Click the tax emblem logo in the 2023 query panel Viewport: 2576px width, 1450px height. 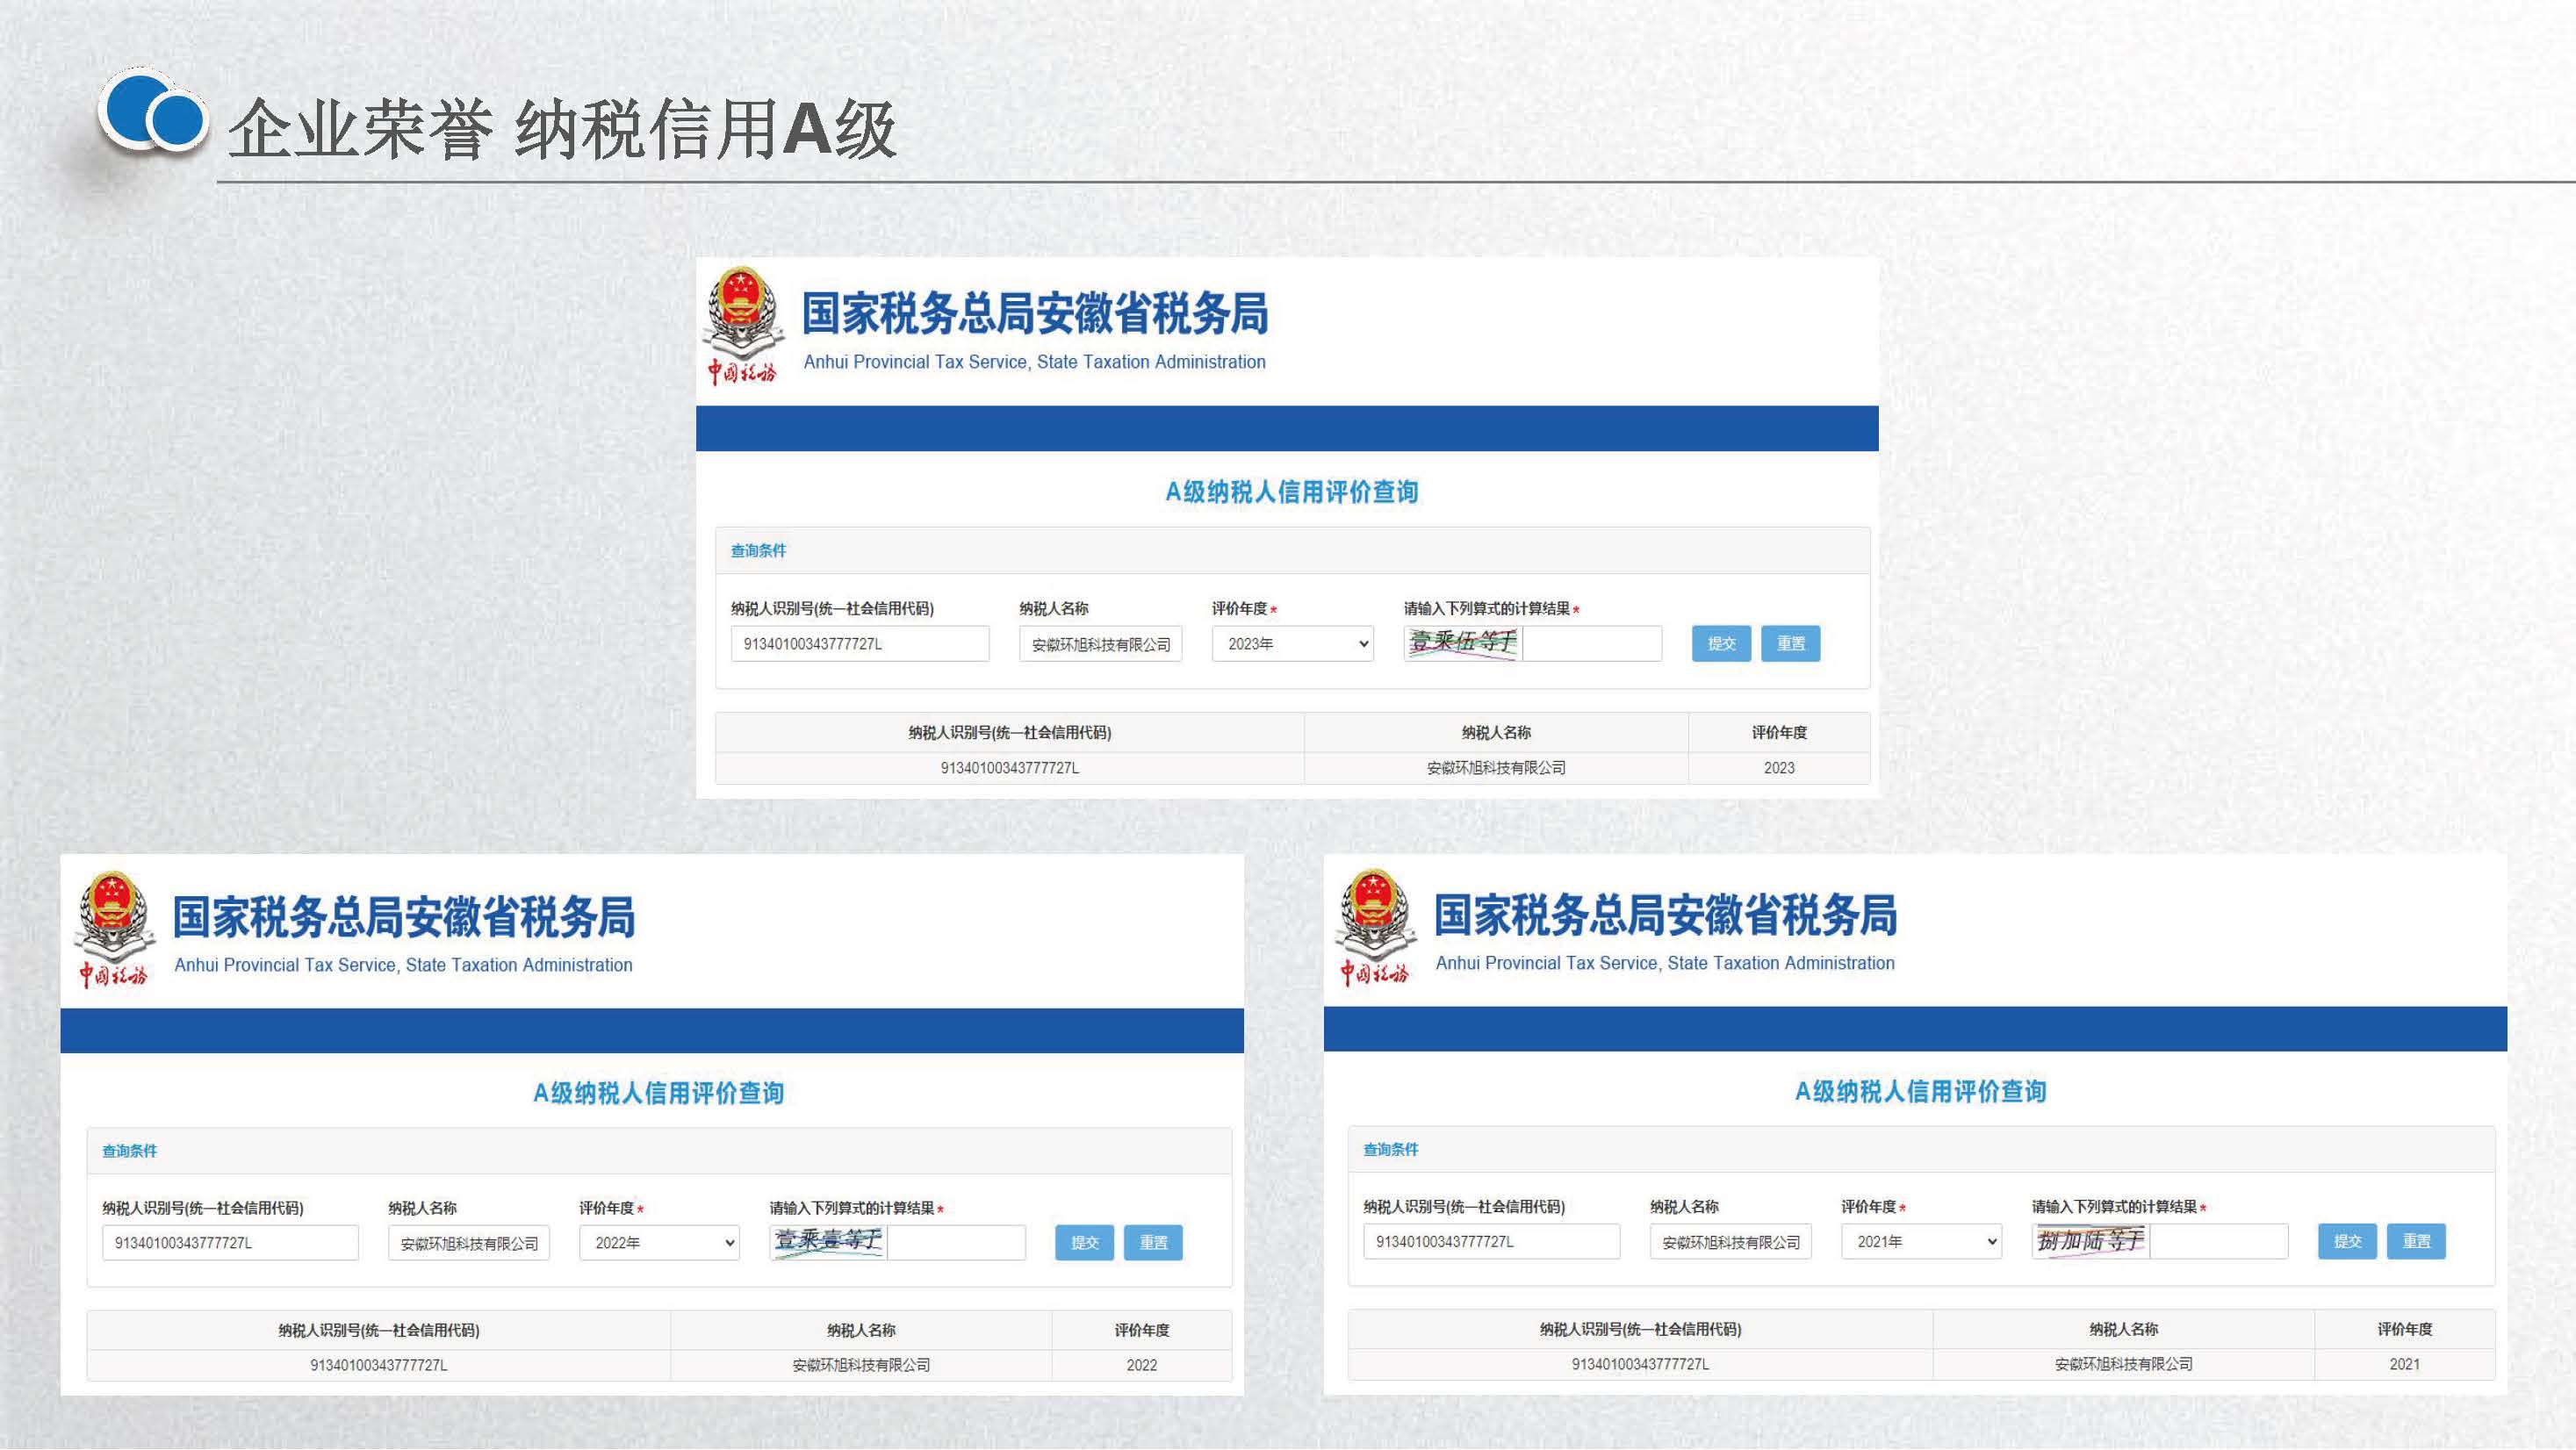pyautogui.click(x=741, y=326)
